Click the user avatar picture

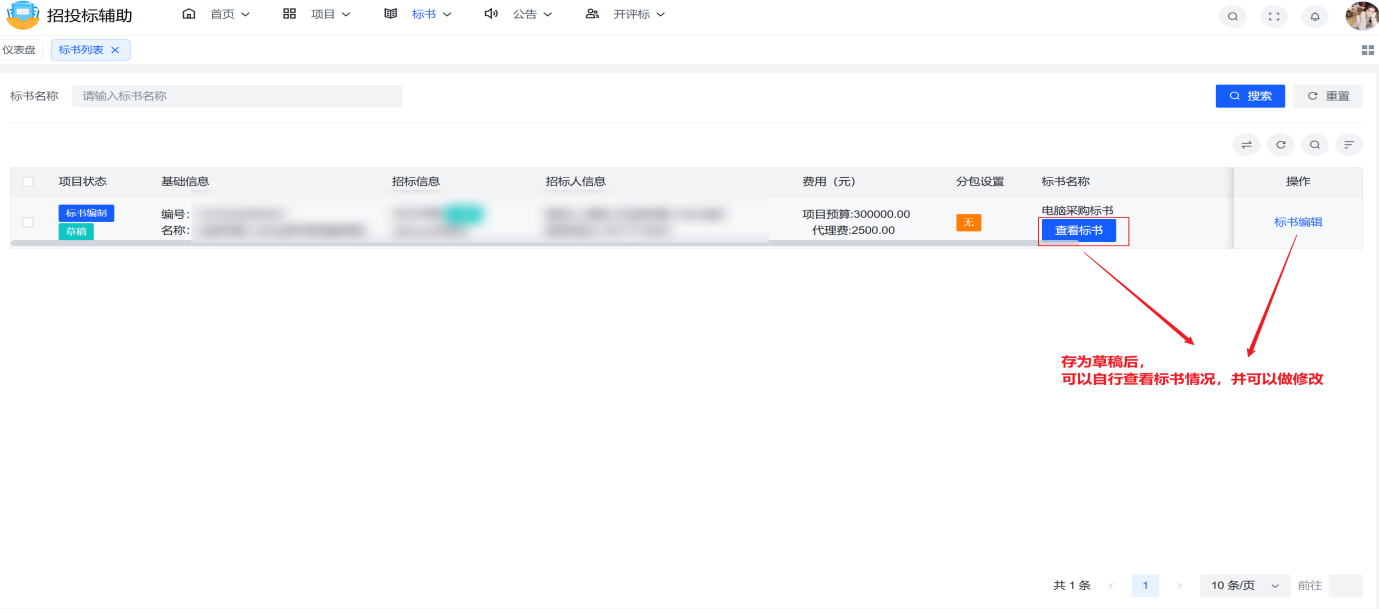[1360, 16]
